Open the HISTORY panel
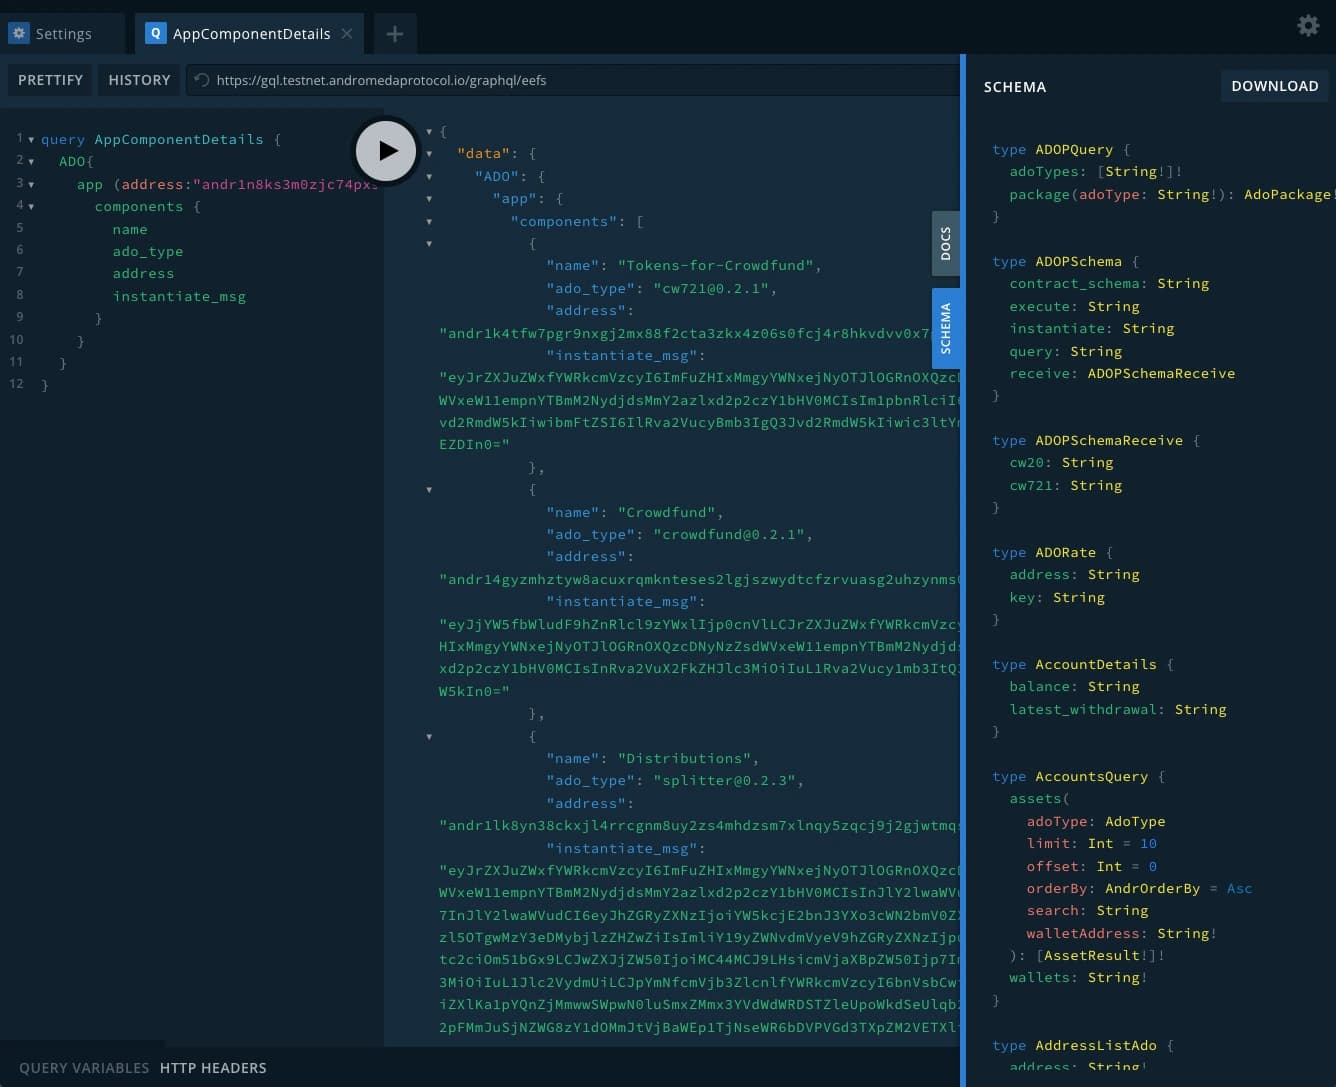The width and height of the screenshot is (1336, 1087). [139, 80]
